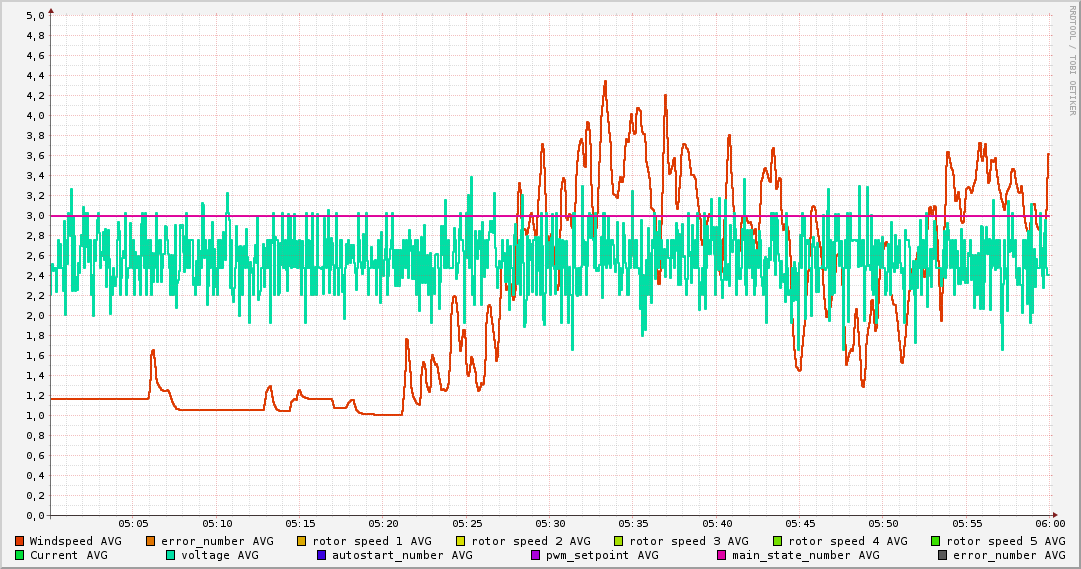Click the orange error_number AVG legend label
This screenshot has height=569, width=1081.
click(x=216, y=541)
